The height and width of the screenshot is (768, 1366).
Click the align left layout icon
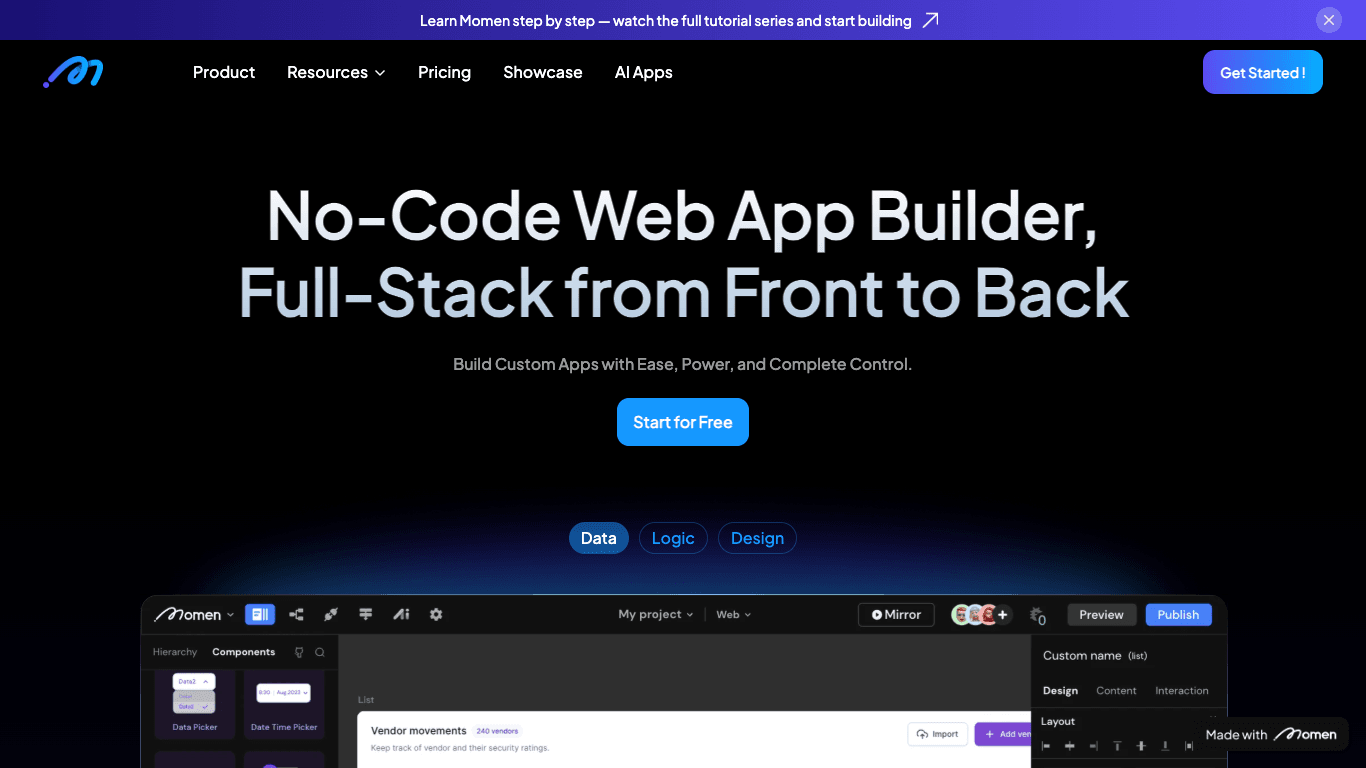tap(1047, 746)
